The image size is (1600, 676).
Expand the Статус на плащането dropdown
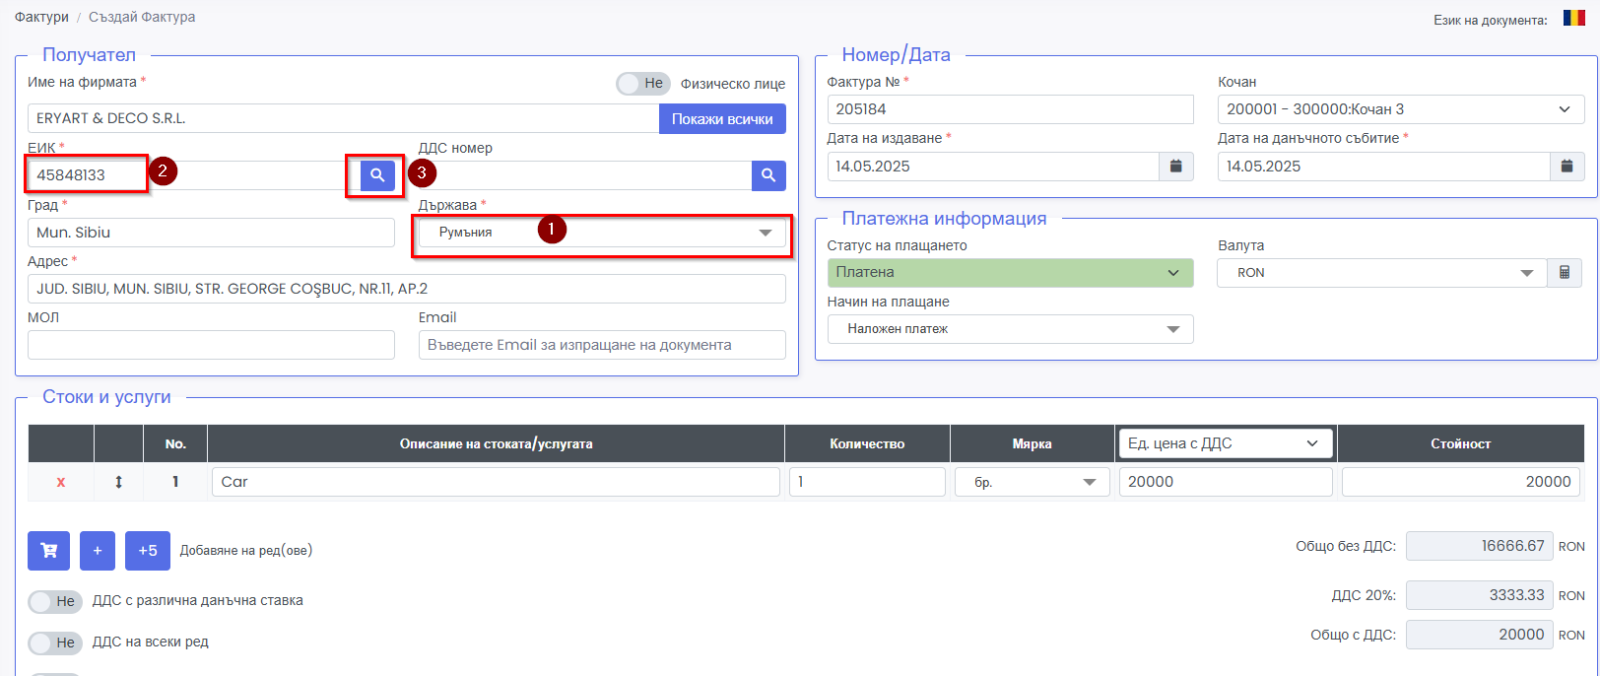tap(1009, 273)
